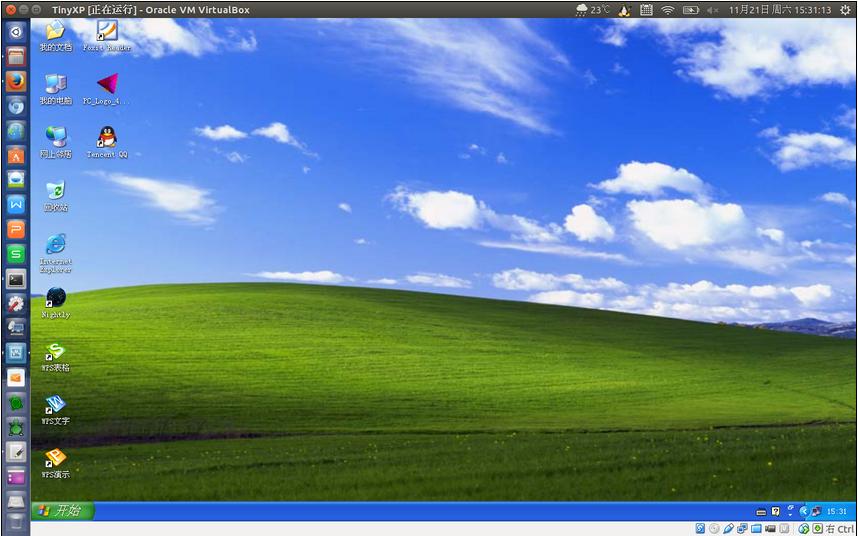Open the Wi-Fi network indicator menu

(667, 10)
